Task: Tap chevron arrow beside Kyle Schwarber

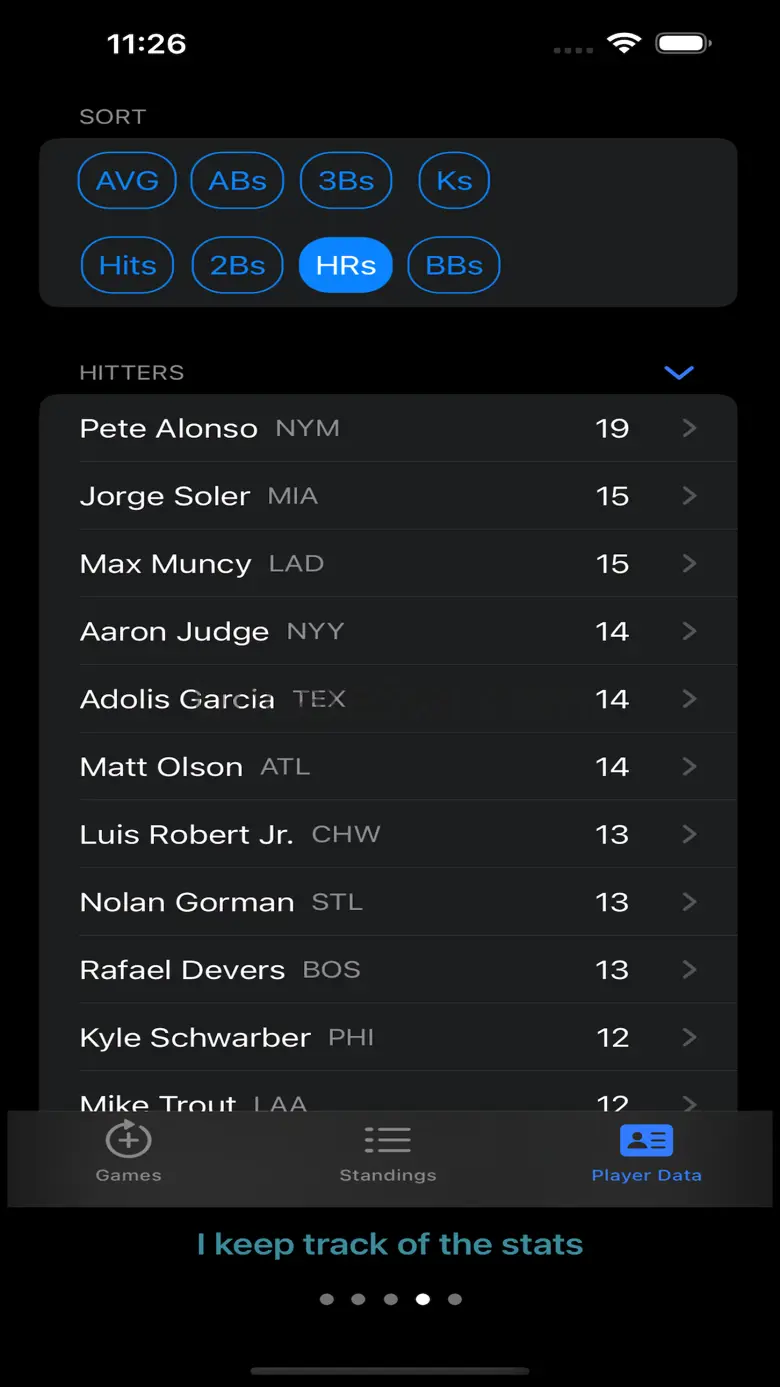Action: (689, 1037)
